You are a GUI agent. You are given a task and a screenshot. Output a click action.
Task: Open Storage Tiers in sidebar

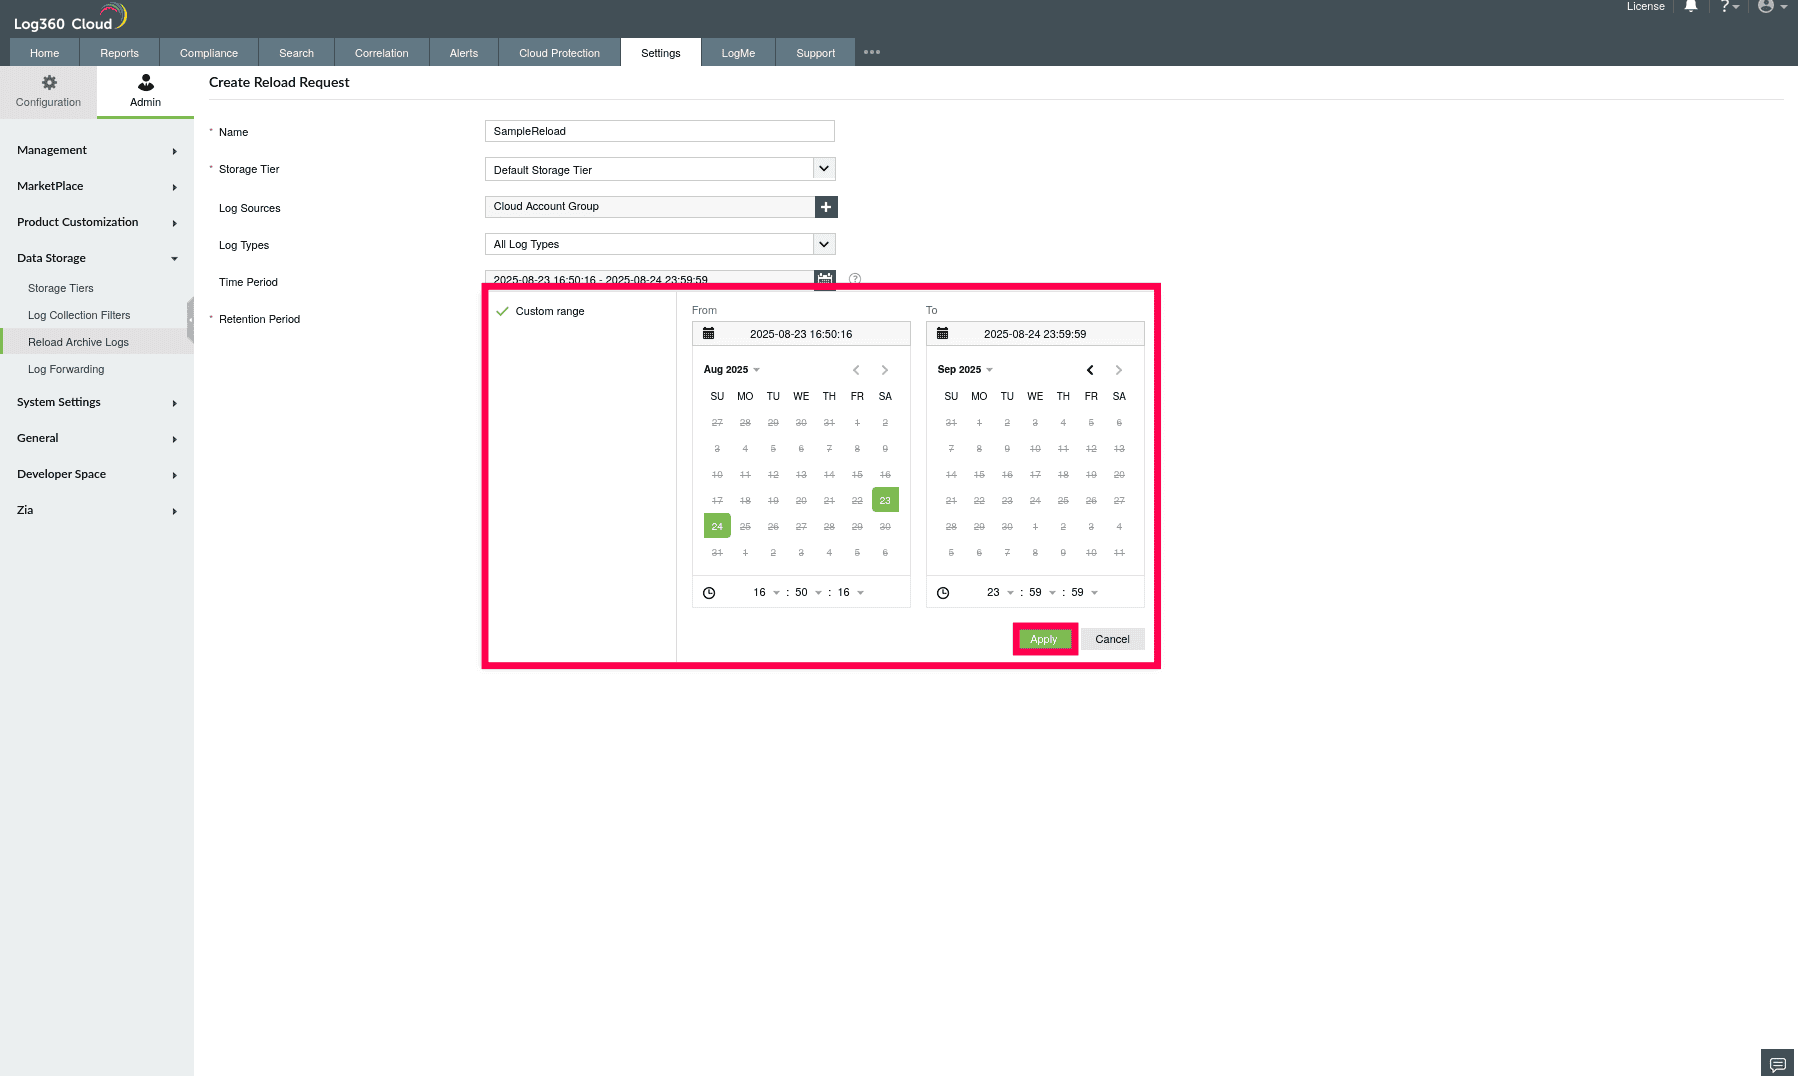point(61,288)
